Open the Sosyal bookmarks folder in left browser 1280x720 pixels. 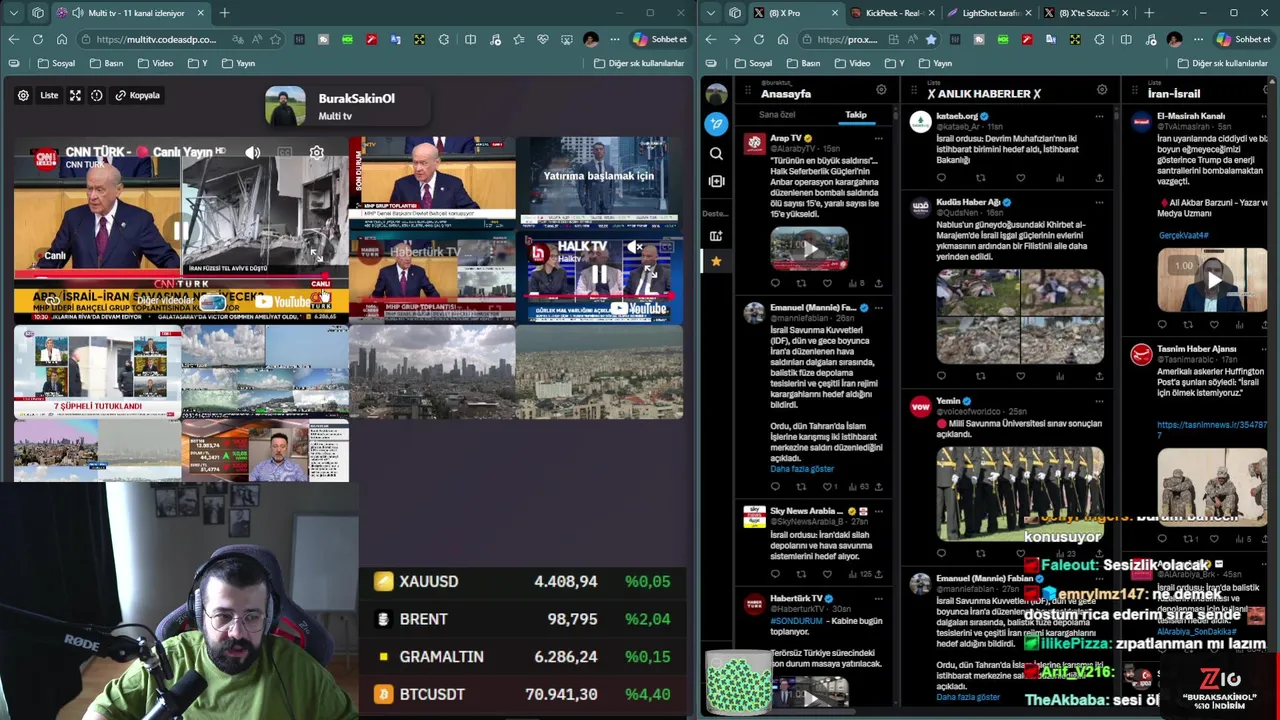(x=56, y=63)
